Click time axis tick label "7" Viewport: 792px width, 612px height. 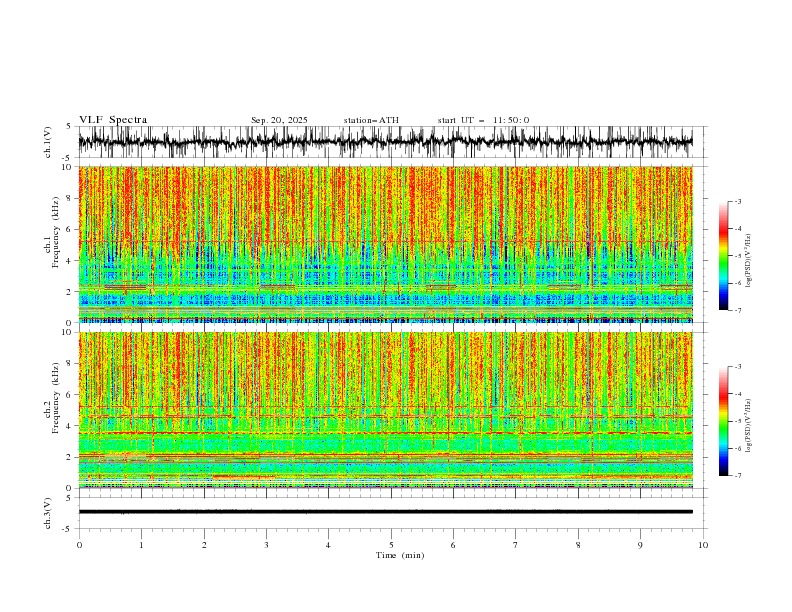(x=516, y=545)
